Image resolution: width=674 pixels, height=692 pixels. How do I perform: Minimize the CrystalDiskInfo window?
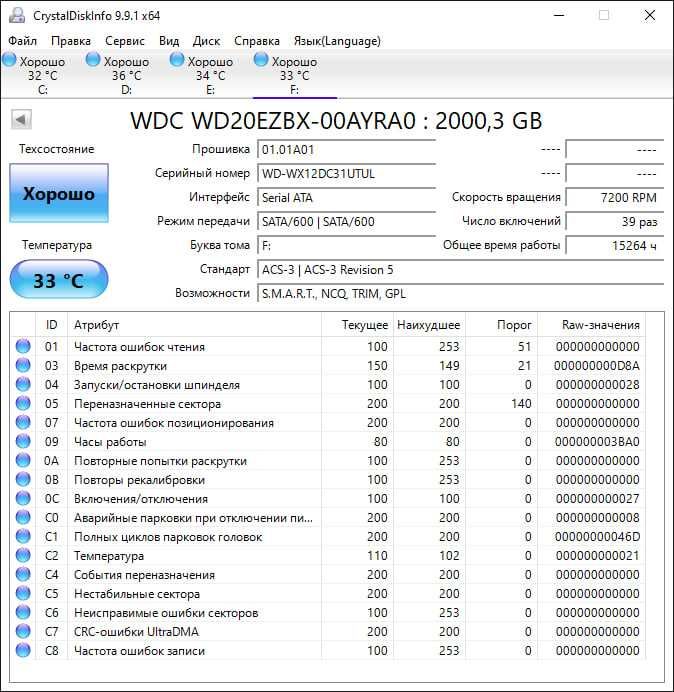tap(559, 15)
